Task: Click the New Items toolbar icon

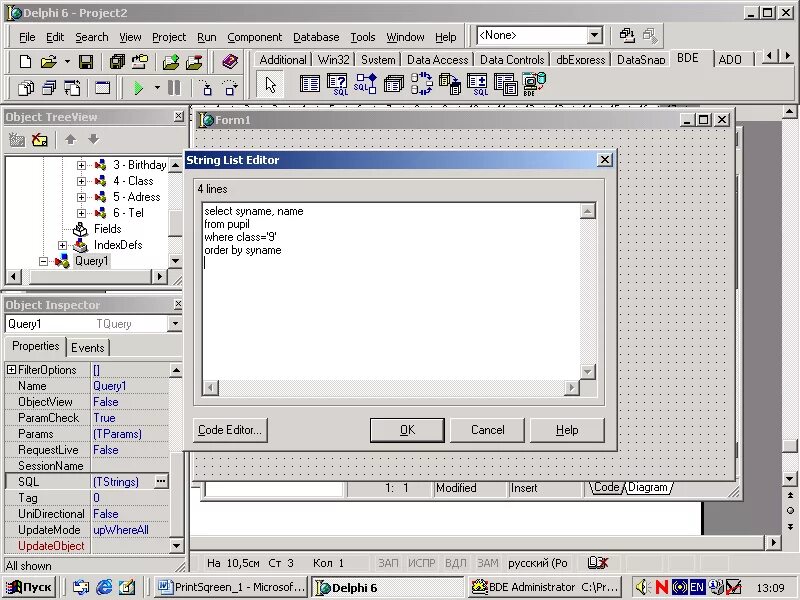Action: pos(25,62)
